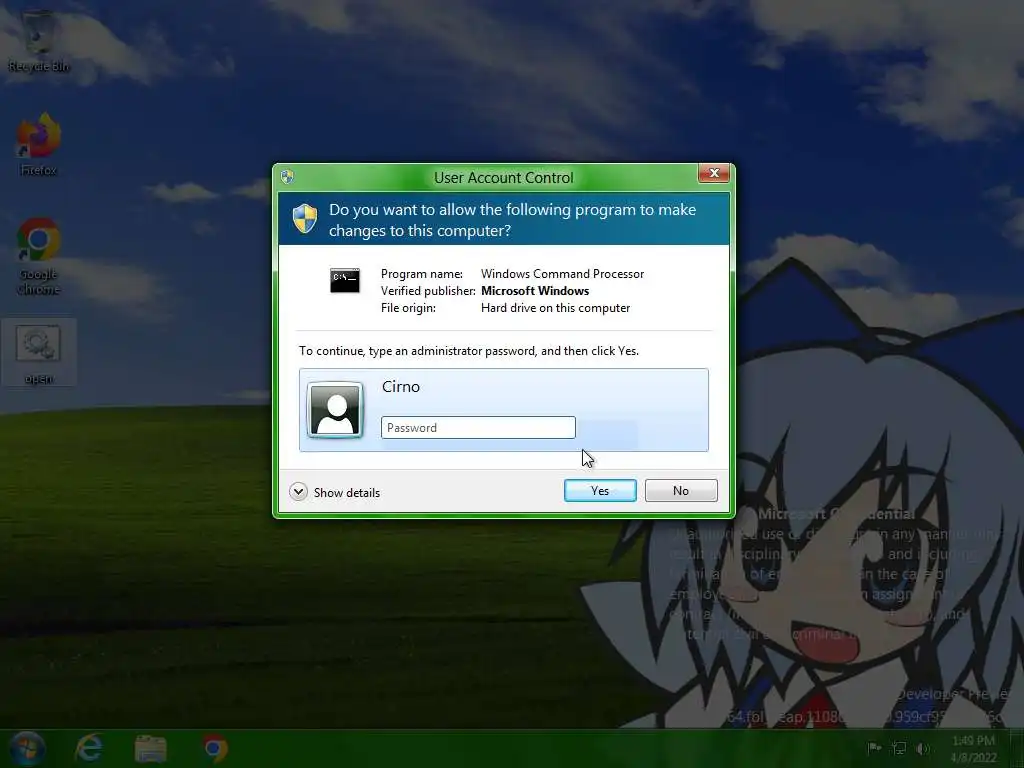
Task: Open File Explorer from the taskbar
Action: [x=150, y=748]
